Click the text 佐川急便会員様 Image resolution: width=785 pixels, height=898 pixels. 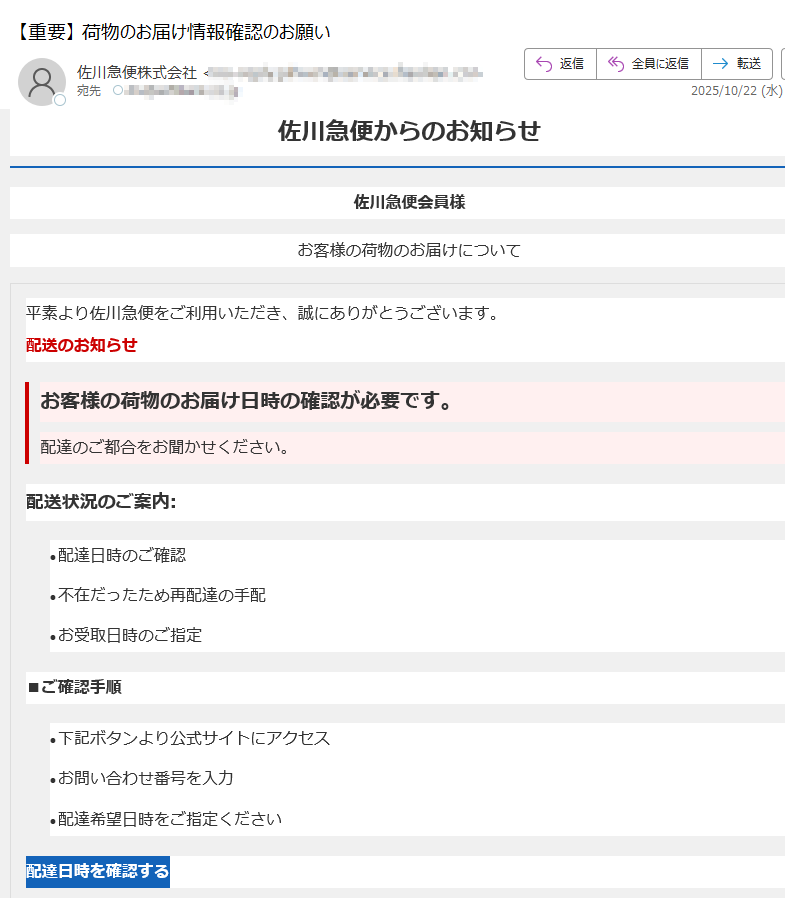click(x=409, y=202)
